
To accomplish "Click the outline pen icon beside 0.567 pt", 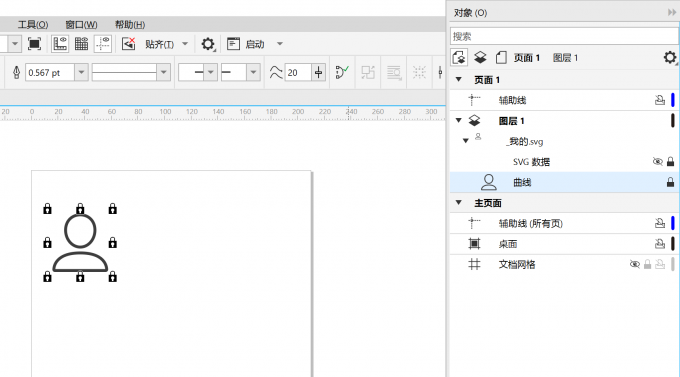I will coord(16,72).
